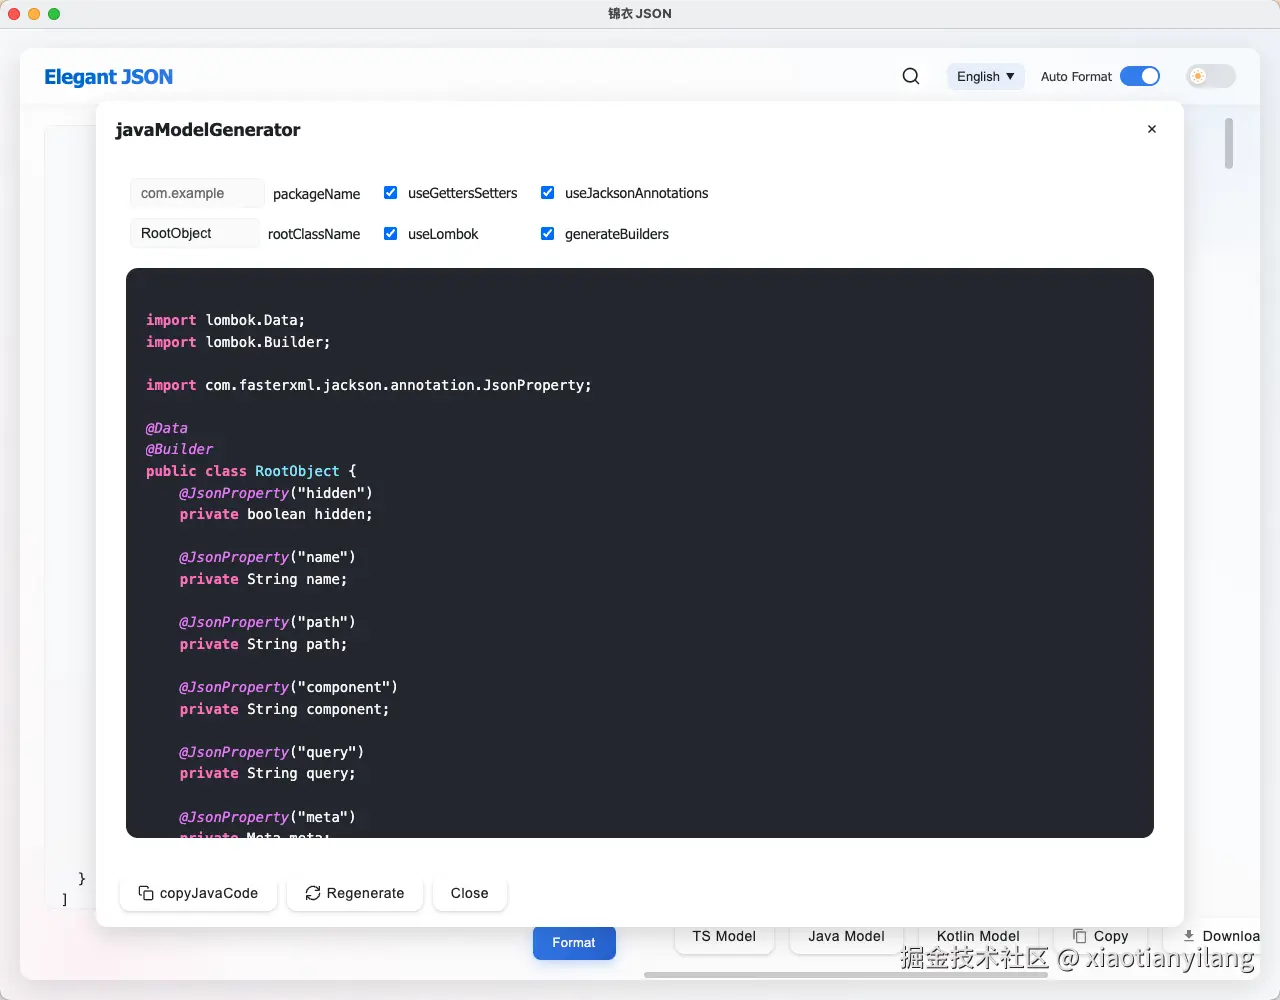This screenshot has height=1000, width=1280.
Task: Click the 'import lombok.Builder;' code line
Action: coord(238,342)
